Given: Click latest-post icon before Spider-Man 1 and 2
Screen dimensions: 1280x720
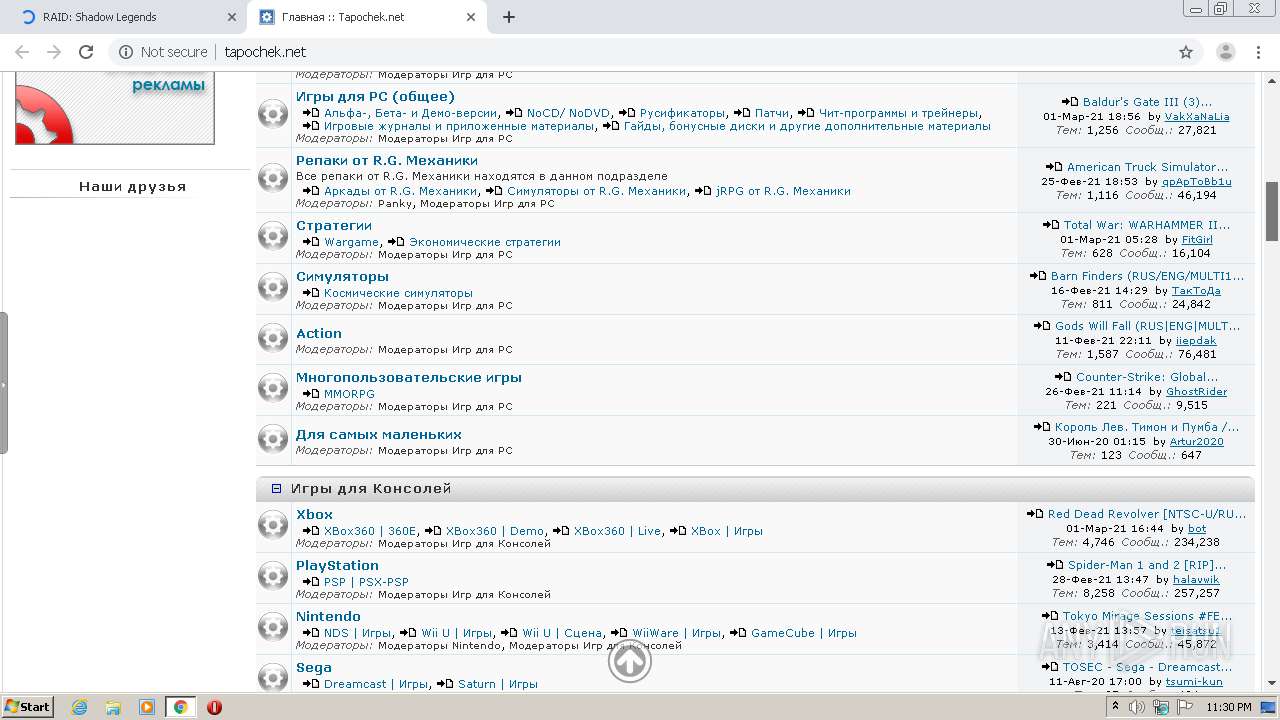Looking at the screenshot, I should [1055, 565].
